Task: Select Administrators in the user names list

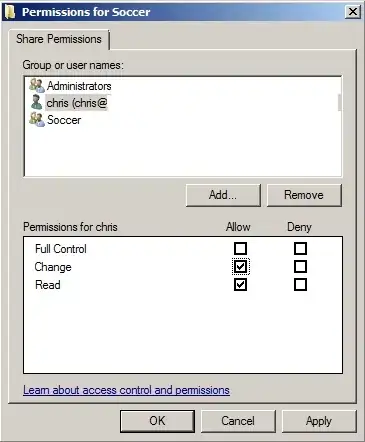Action: pyautogui.click(x=79, y=86)
